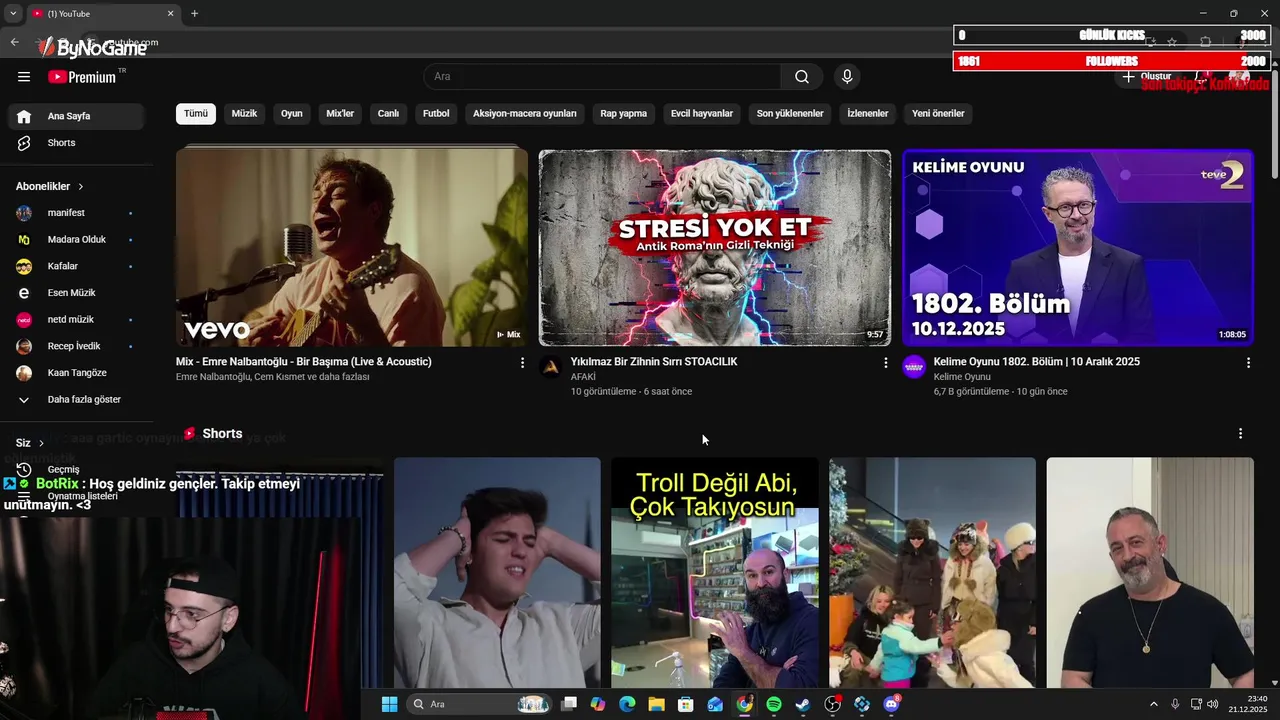
Task: Close the YouTube browser tab
Action: [170, 14]
